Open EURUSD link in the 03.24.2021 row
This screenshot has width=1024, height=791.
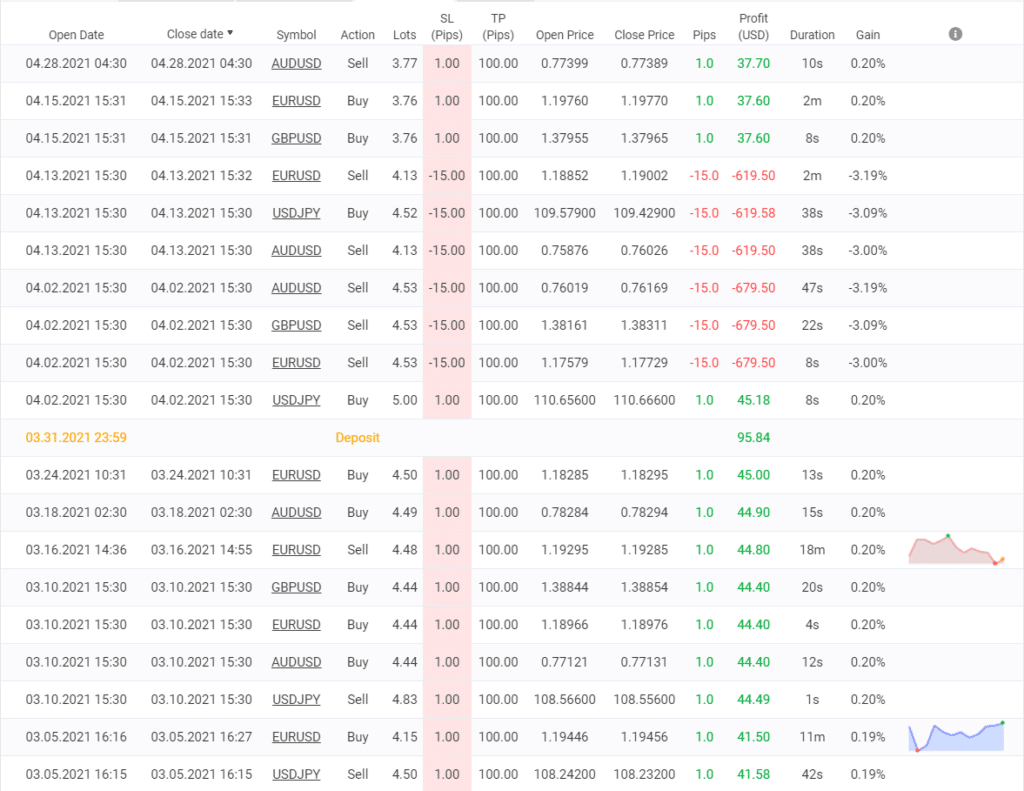pyautogui.click(x=296, y=475)
